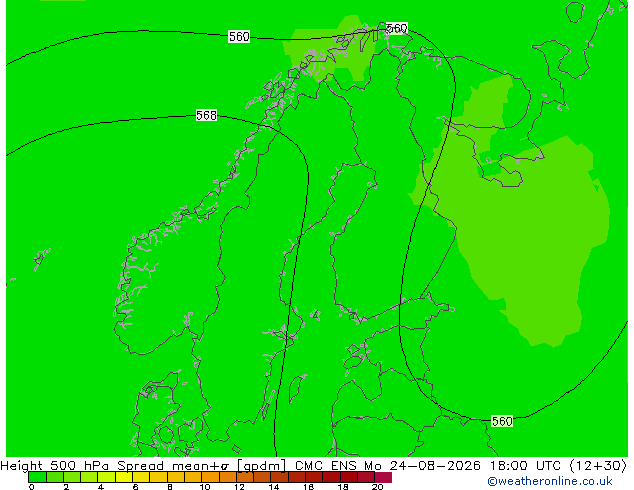This screenshot has width=634, height=490.
Task: Click the crimson legend swatch right of 20
Action: (383, 477)
